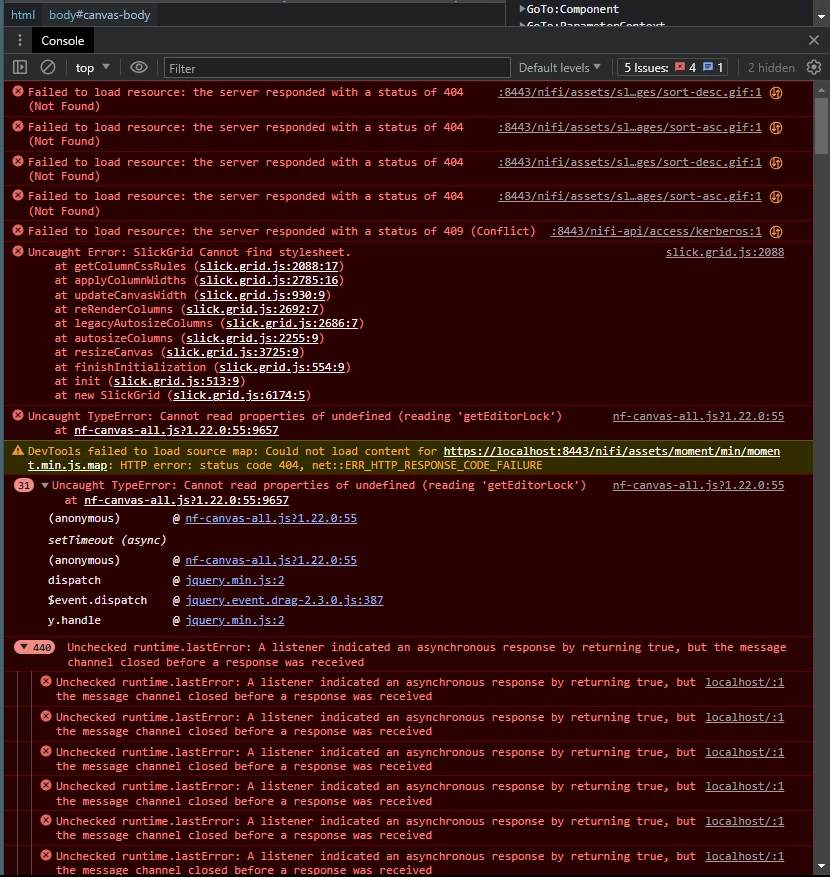Click the "setTimeout (async)" stack row
The height and width of the screenshot is (877, 830).
(x=107, y=540)
